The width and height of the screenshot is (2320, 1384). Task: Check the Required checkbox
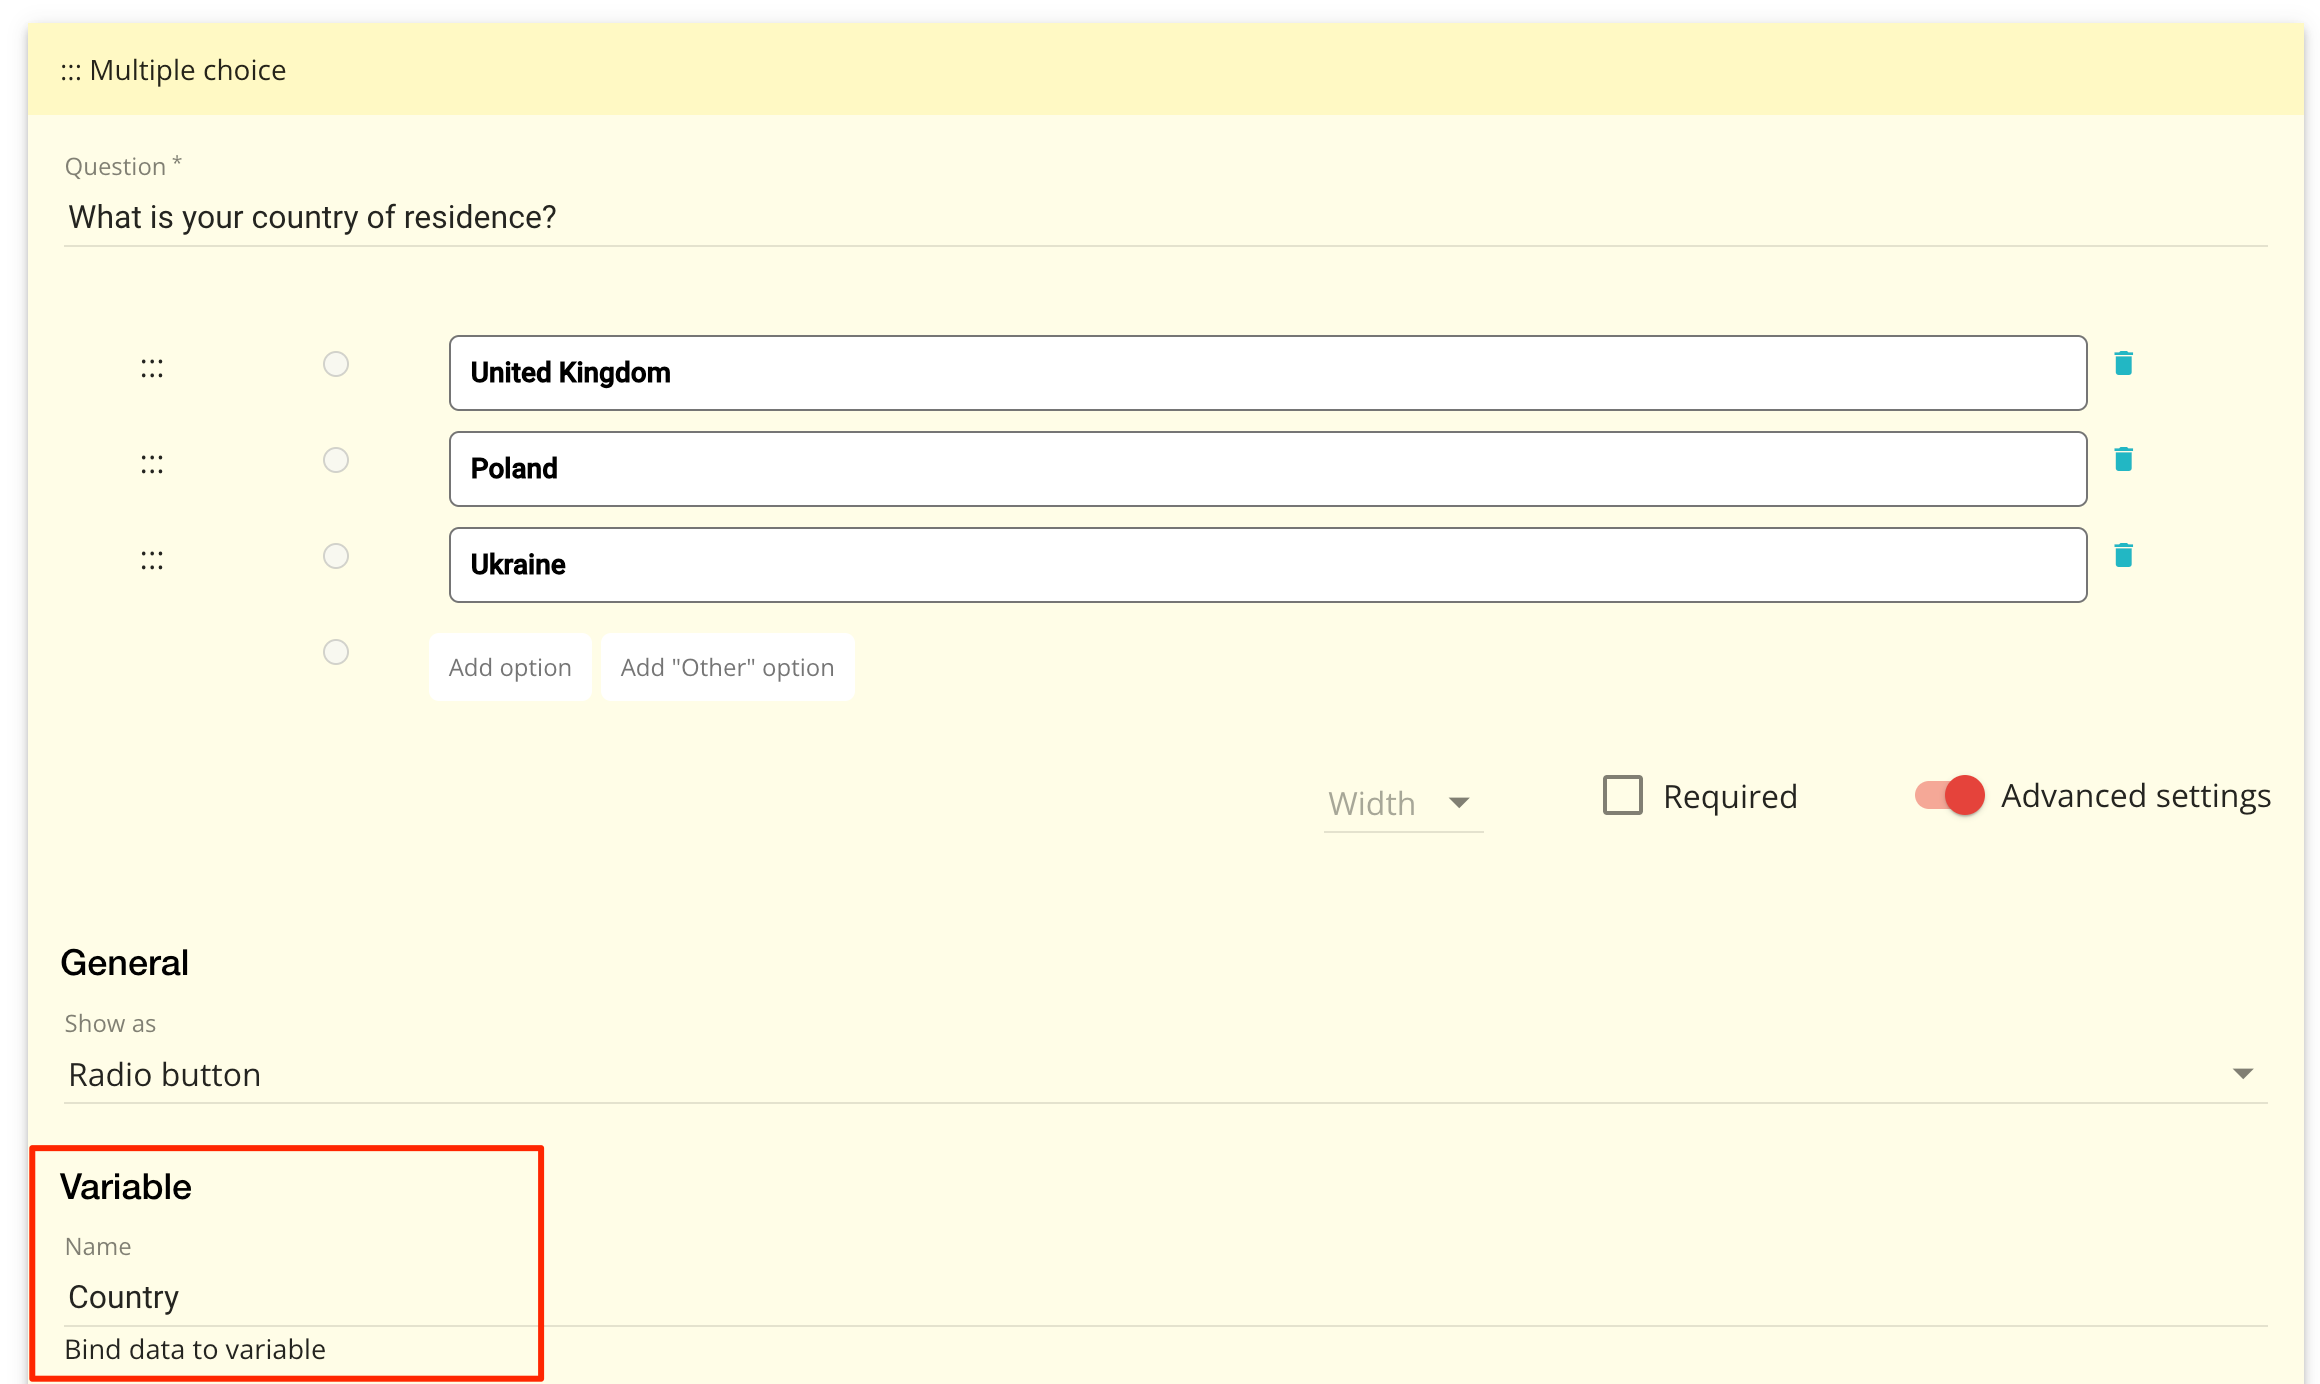[x=1622, y=796]
